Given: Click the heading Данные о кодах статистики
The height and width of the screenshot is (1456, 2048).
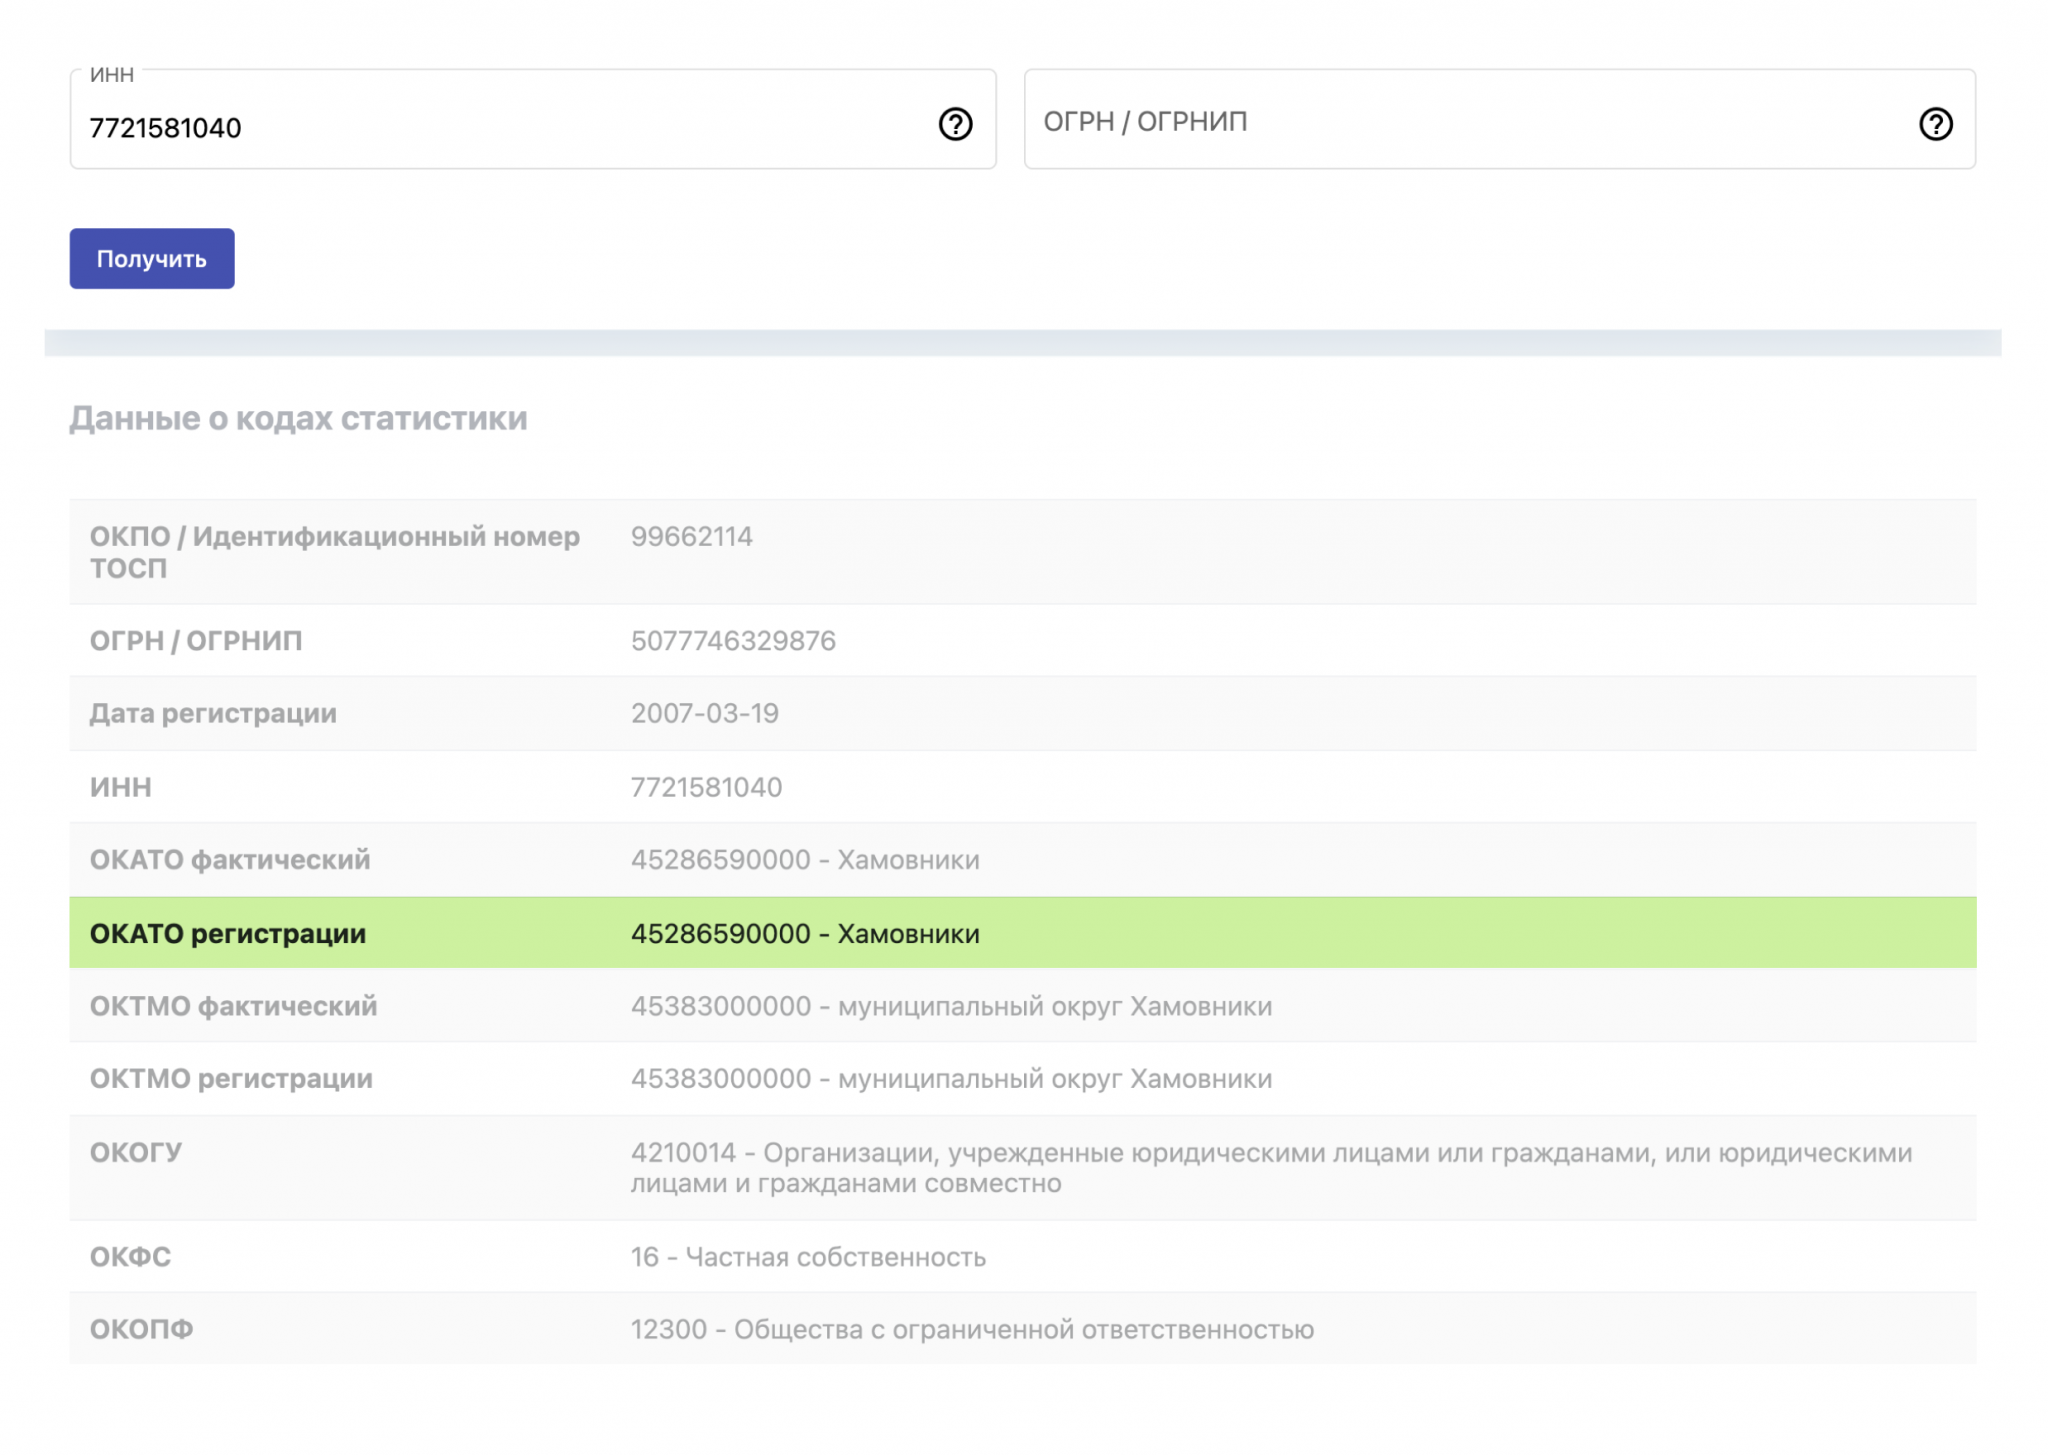Looking at the screenshot, I should click(x=298, y=418).
